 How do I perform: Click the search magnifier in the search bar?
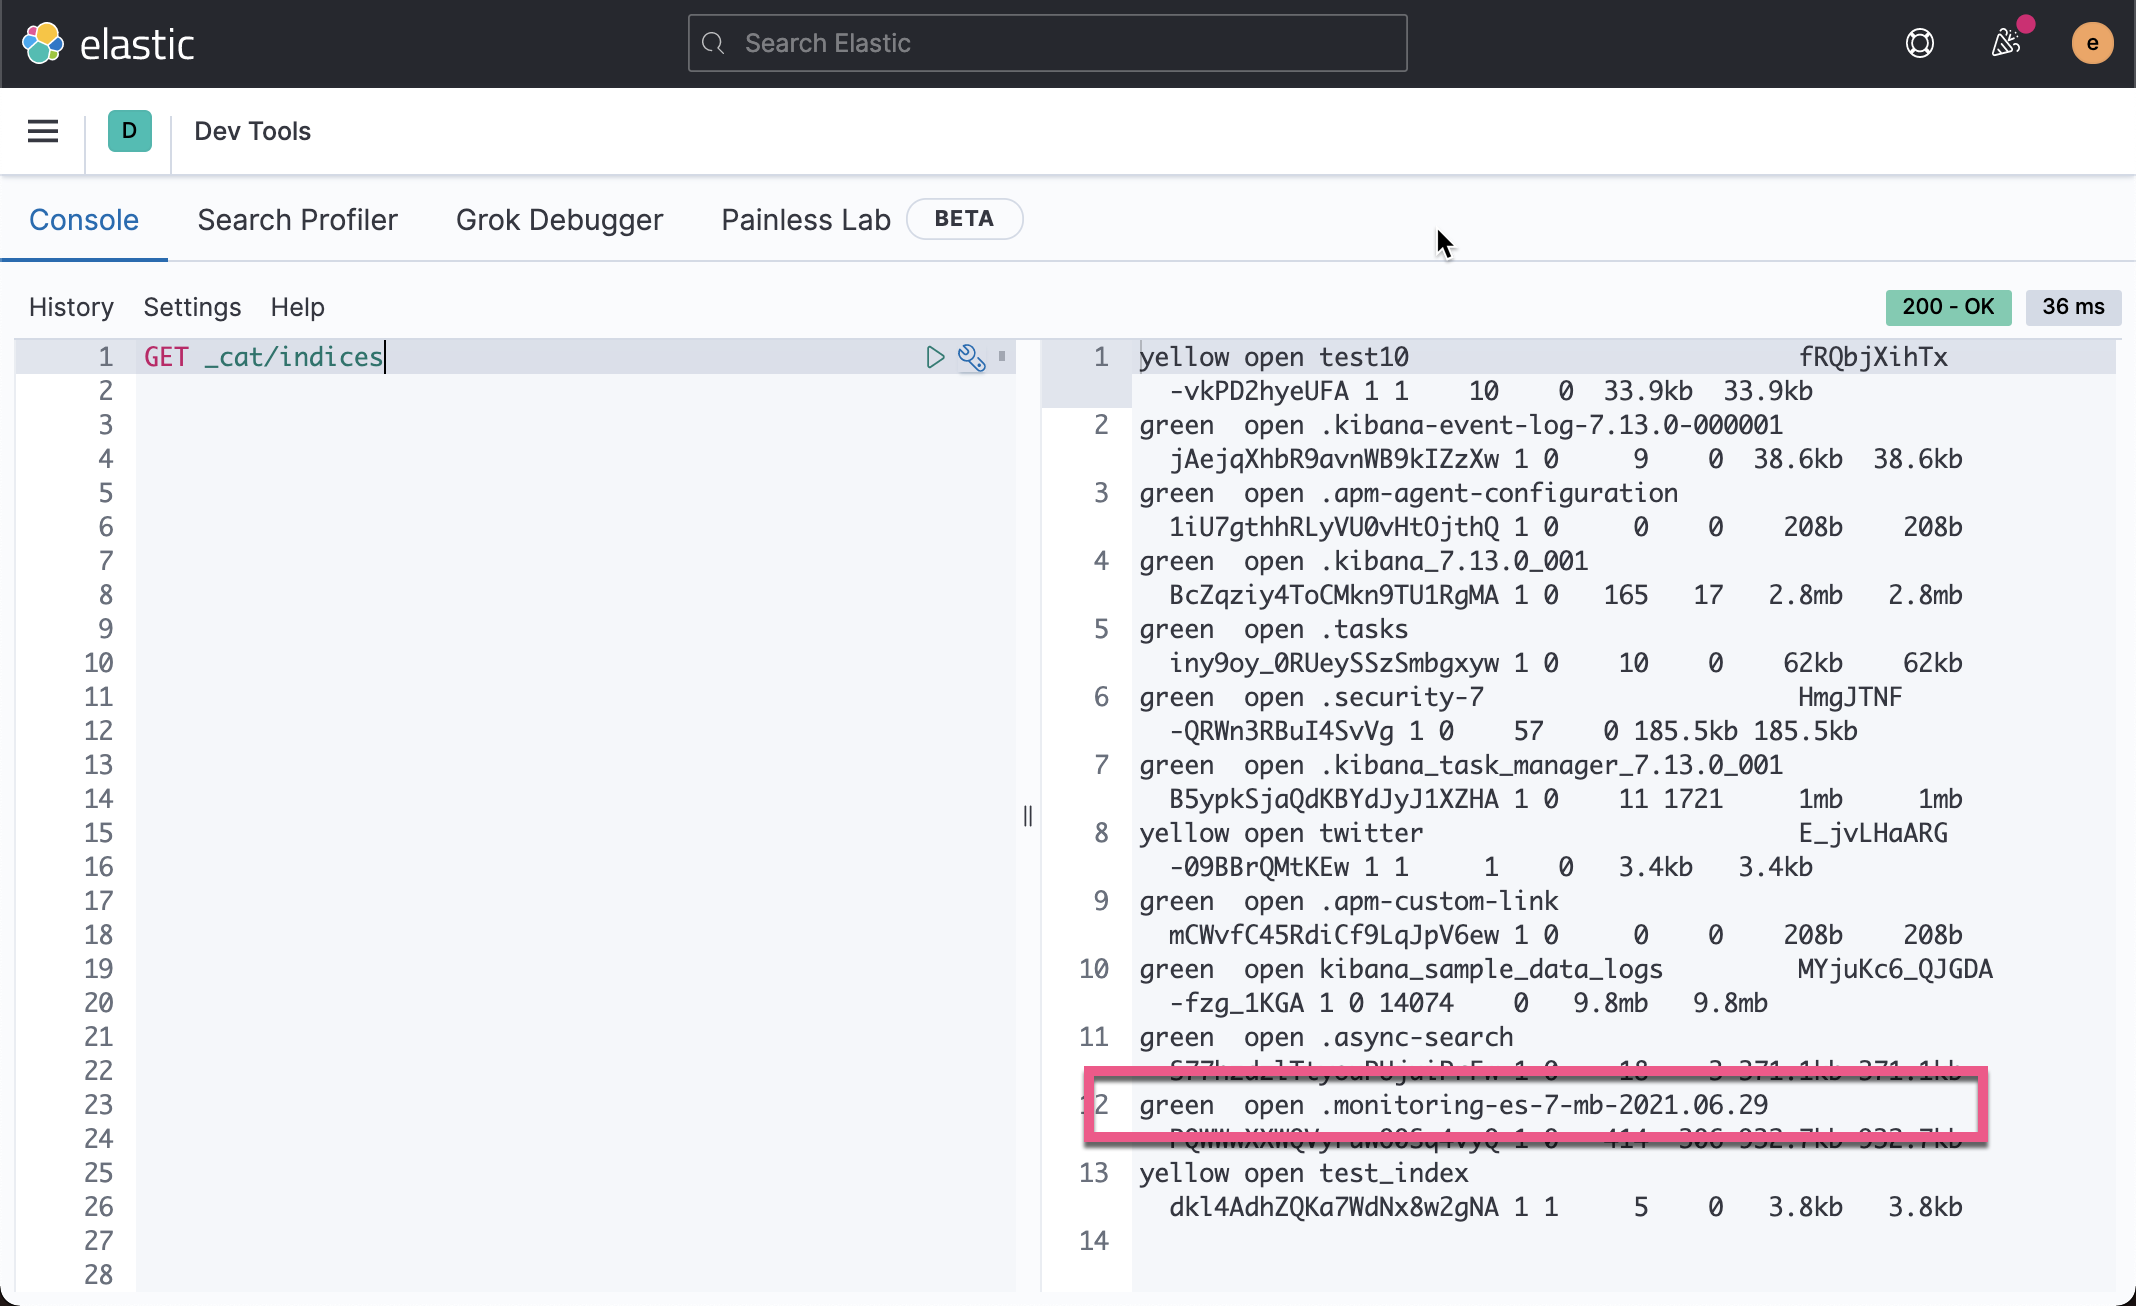point(712,43)
